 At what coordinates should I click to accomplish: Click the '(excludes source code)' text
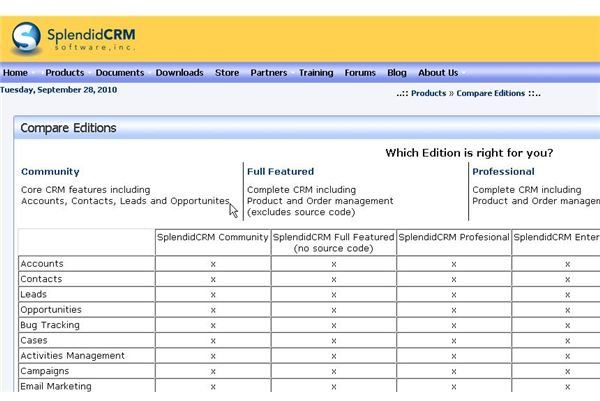pyautogui.click(x=301, y=212)
